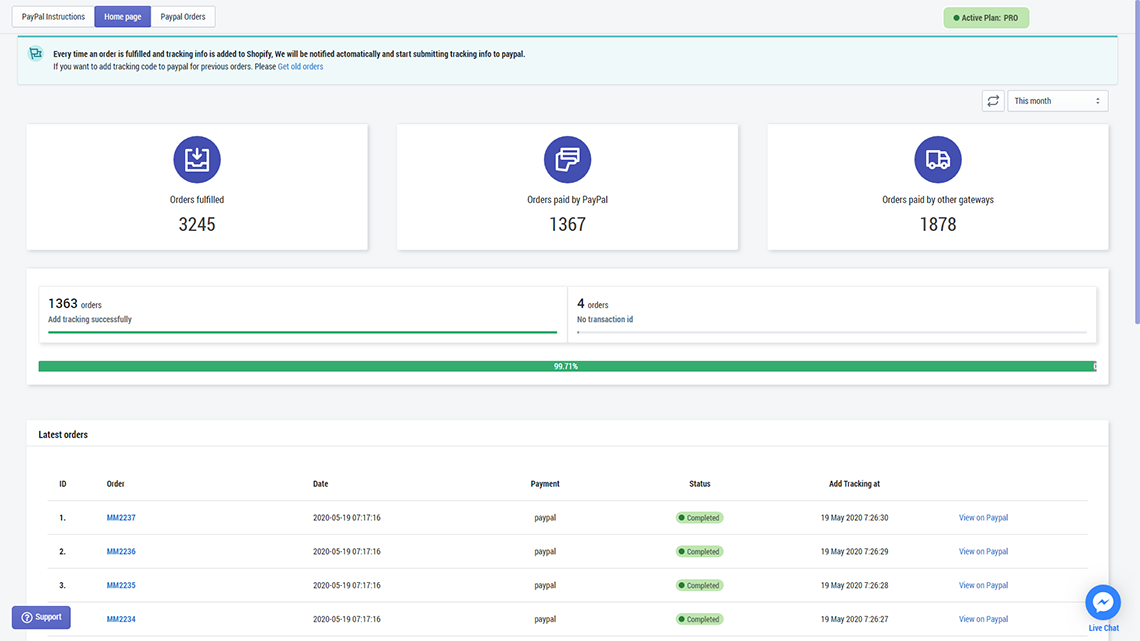The height and width of the screenshot is (641, 1140).
Task: Click the Payment column header
Action: 545,484
